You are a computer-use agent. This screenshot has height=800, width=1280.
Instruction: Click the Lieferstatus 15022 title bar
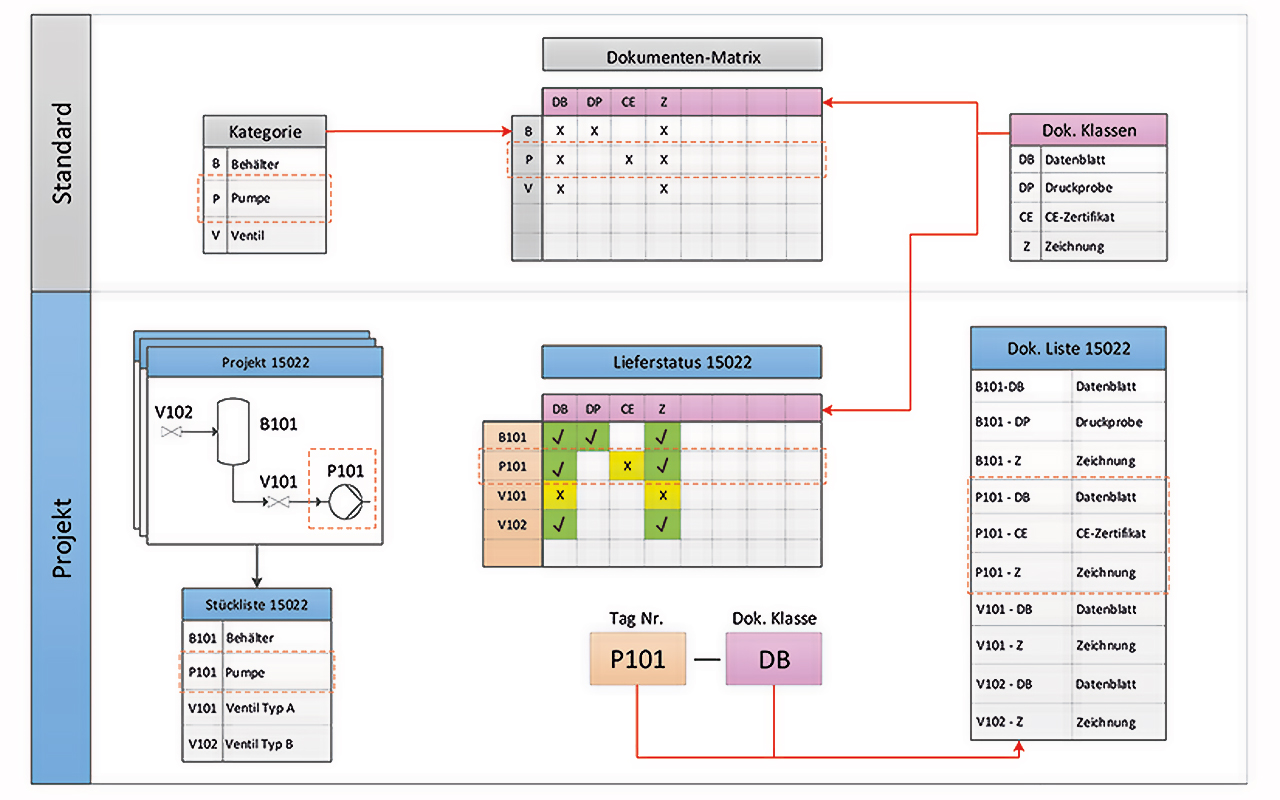click(681, 361)
